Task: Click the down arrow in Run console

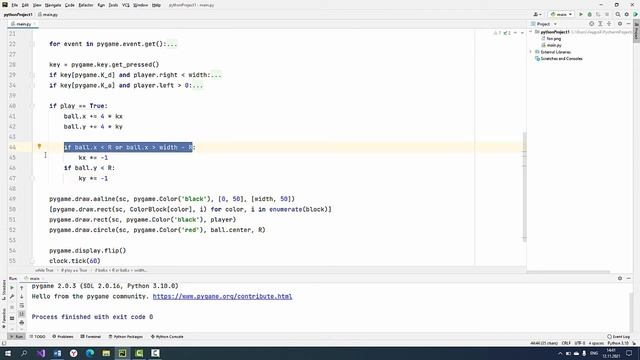Action: click(22, 297)
